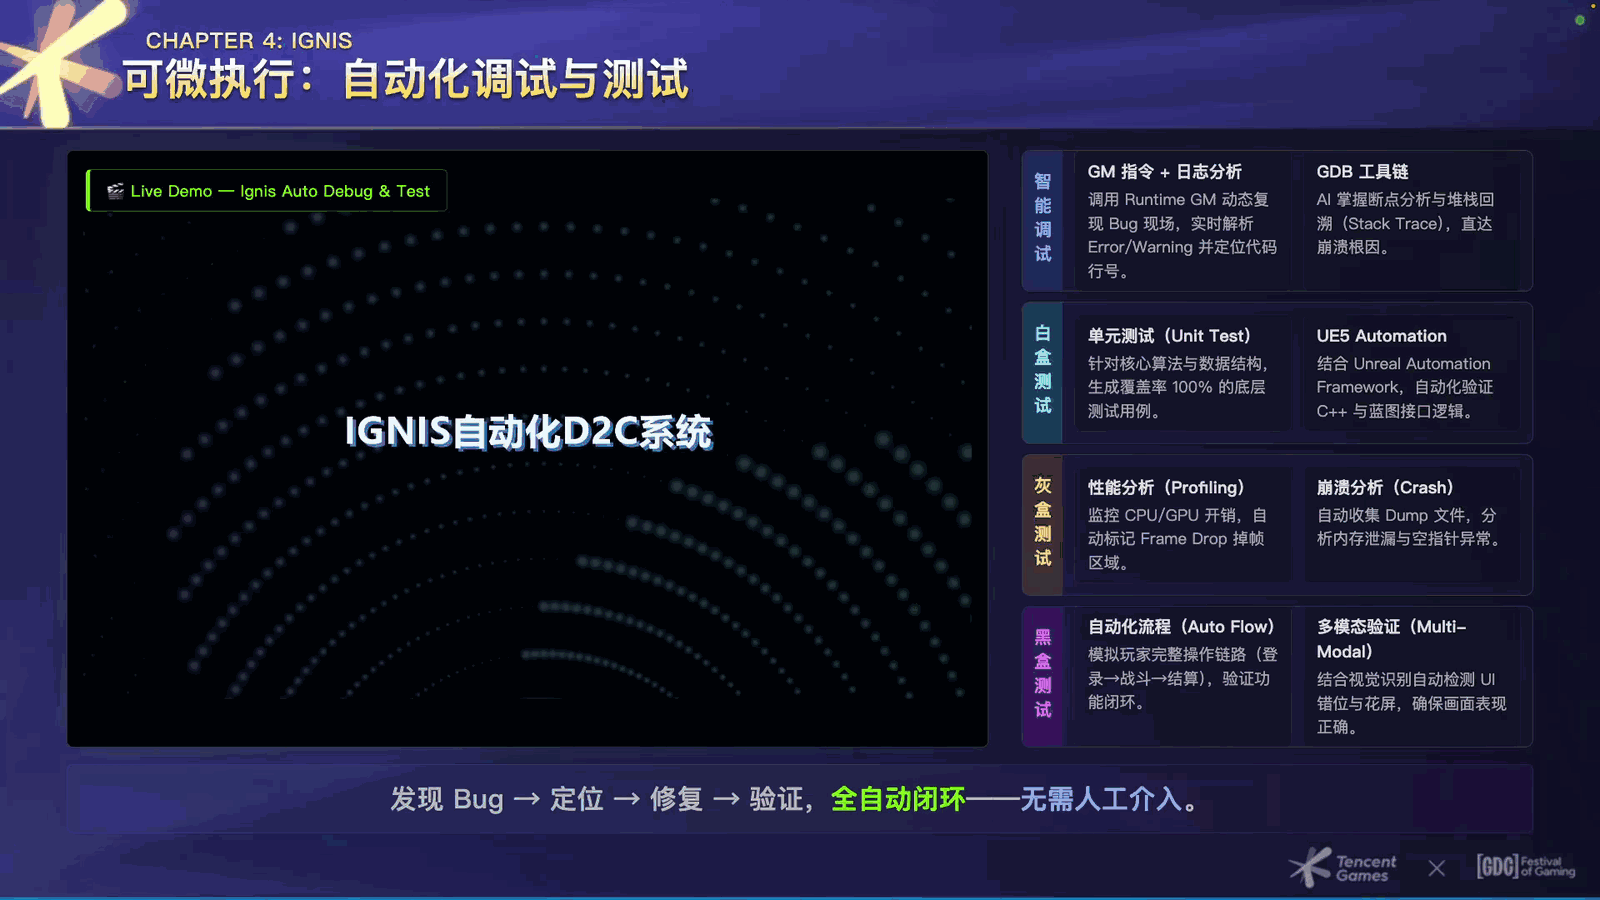Open the 单元测试 (Unit Test) card
1600x900 pixels.
click(1182, 372)
